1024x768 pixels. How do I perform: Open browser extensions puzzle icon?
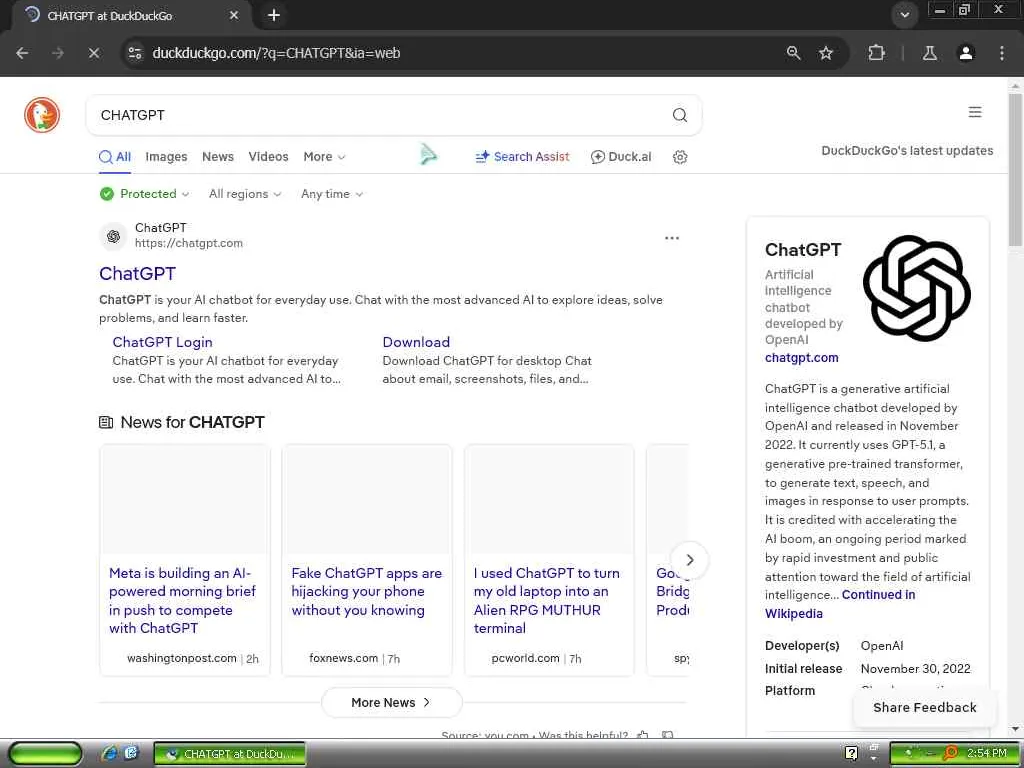pyautogui.click(x=876, y=53)
